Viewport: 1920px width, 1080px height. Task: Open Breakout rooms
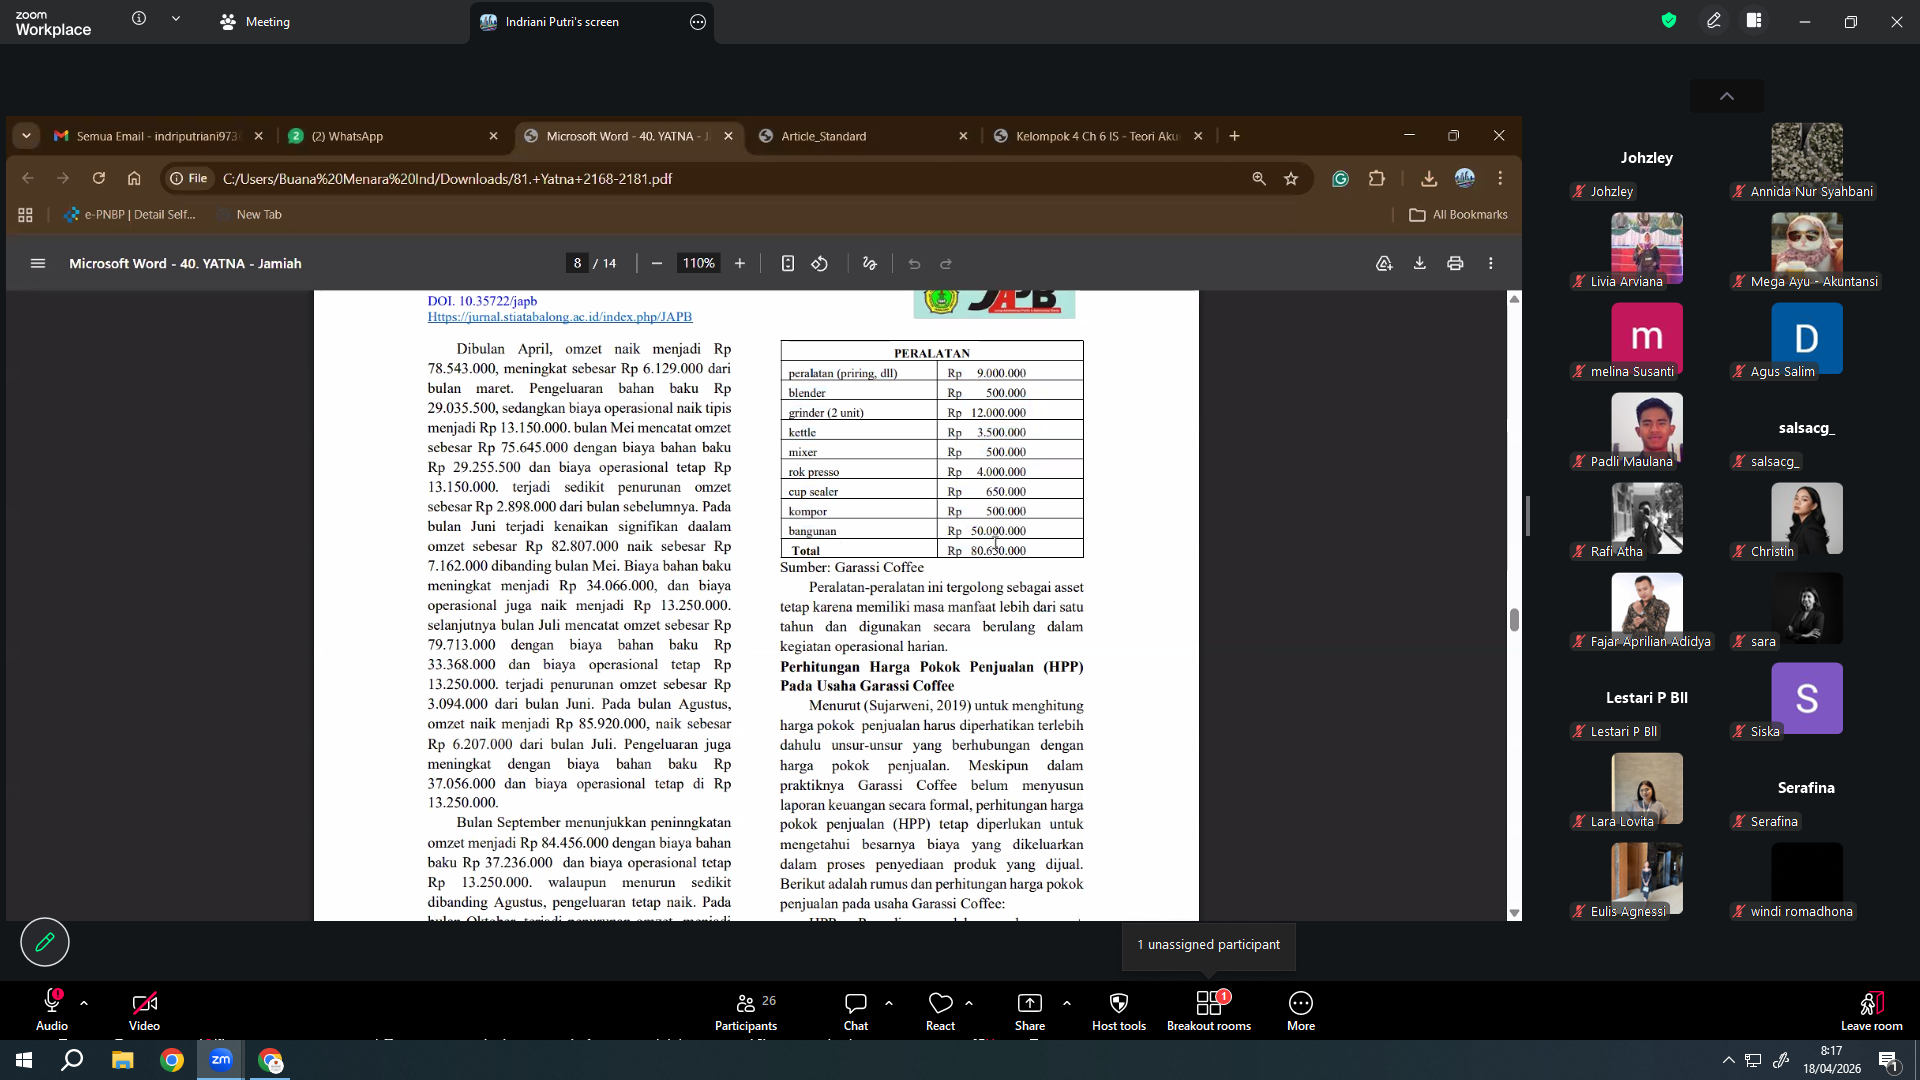pyautogui.click(x=1209, y=1010)
